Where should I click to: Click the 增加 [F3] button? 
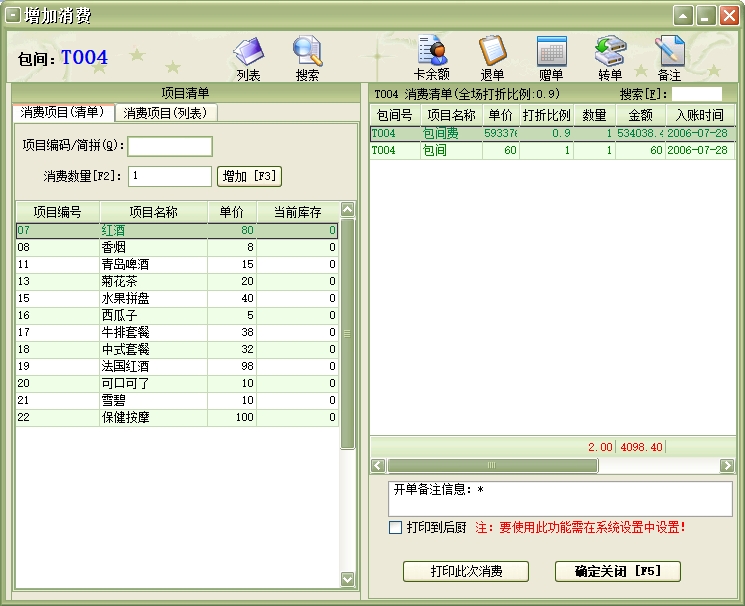[249, 176]
